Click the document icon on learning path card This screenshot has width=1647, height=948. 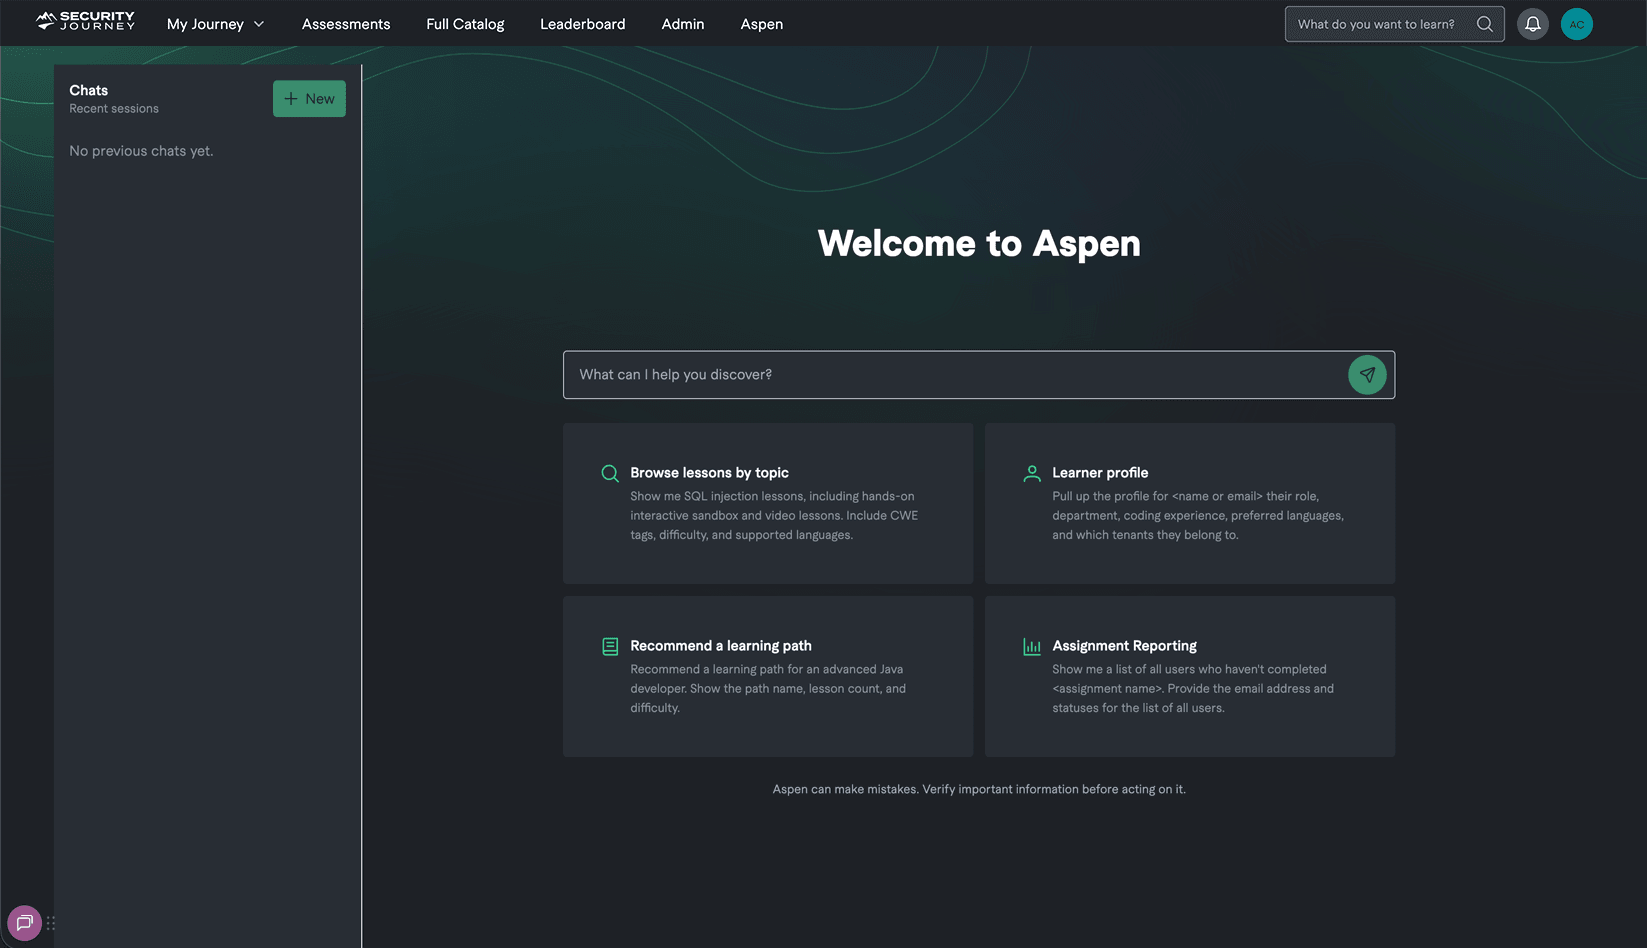click(610, 646)
